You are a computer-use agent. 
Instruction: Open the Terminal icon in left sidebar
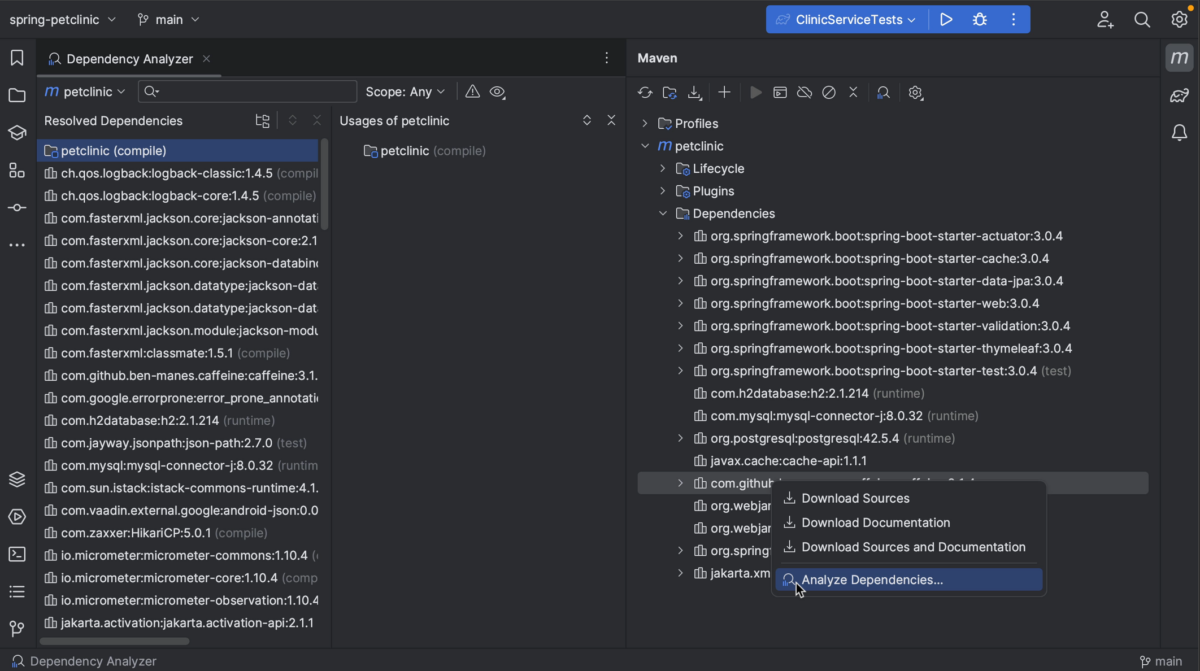(16, 554)
